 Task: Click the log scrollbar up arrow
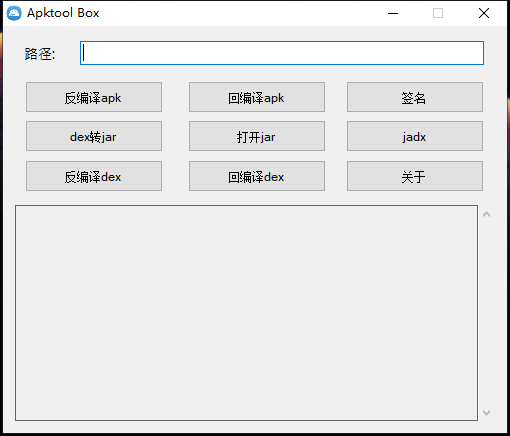click(486, 214)
